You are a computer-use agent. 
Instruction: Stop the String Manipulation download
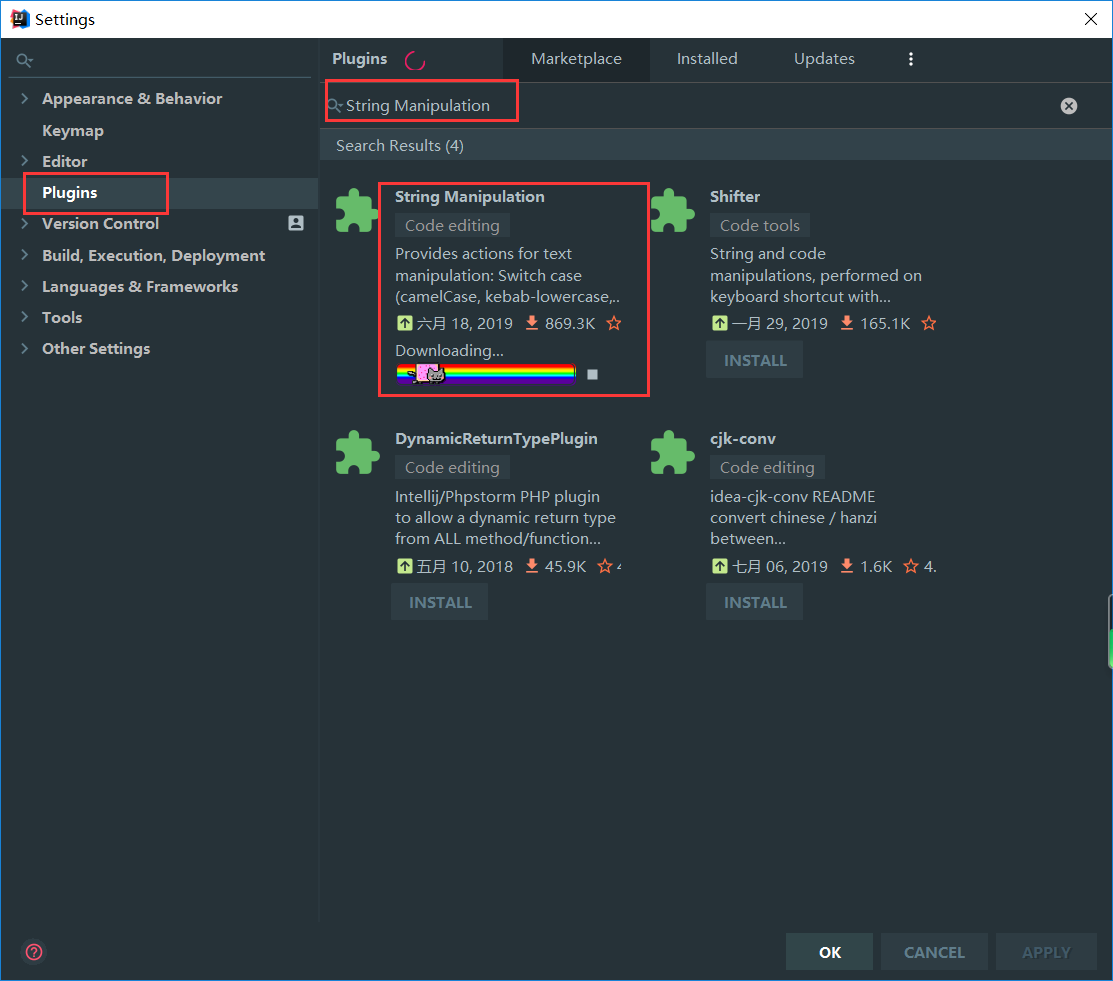coord(592,374)
